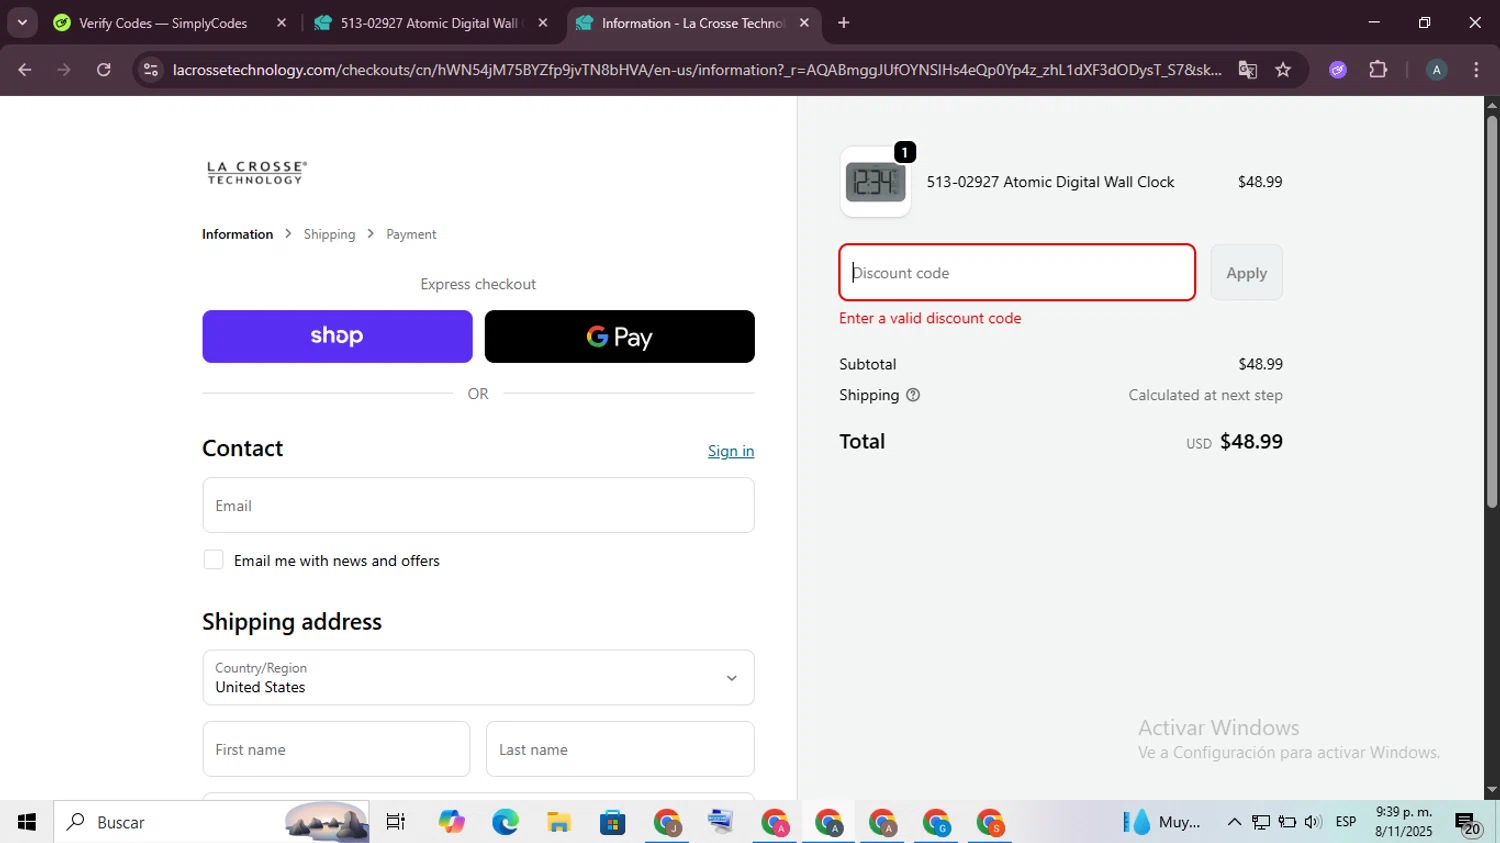
Task: Open Chrome three-dot menu
Action: (x=1476, y=70)
